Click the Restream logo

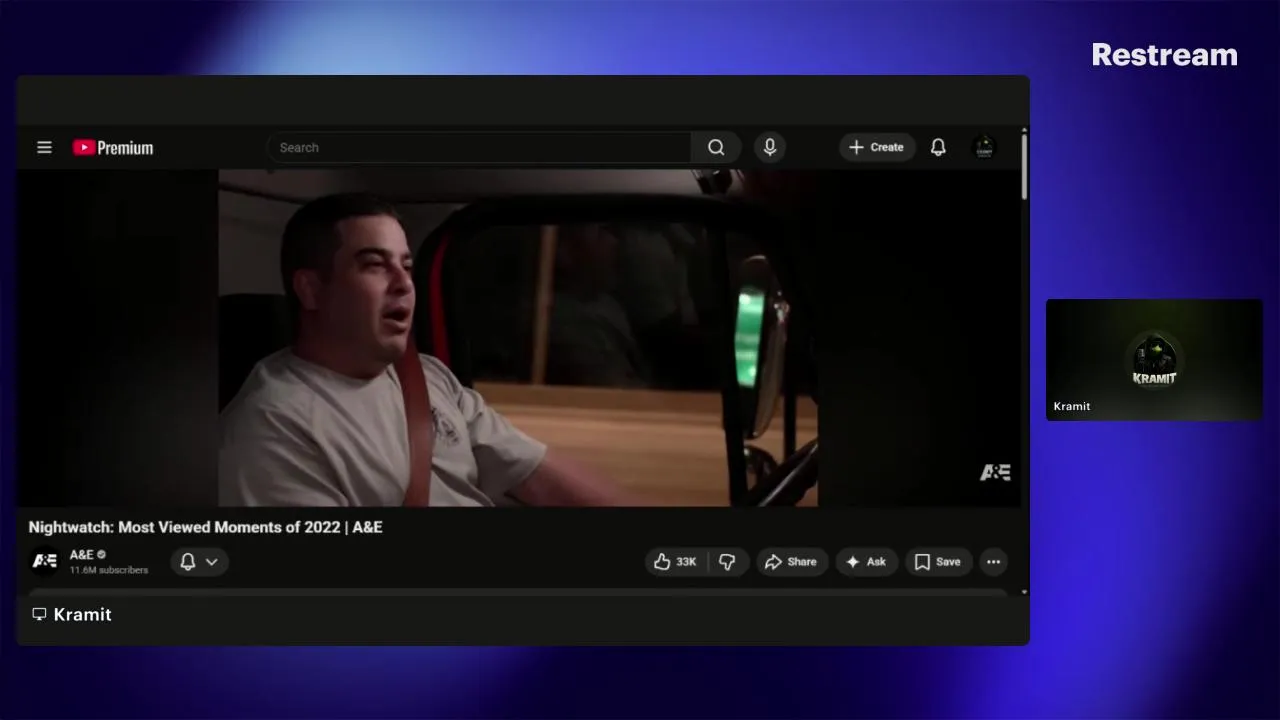[x=1164, y=55]
